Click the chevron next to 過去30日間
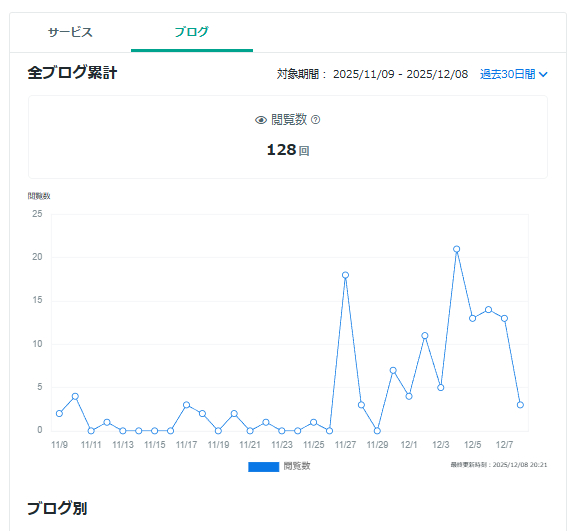Screen dimensions: 585x531 543,75
